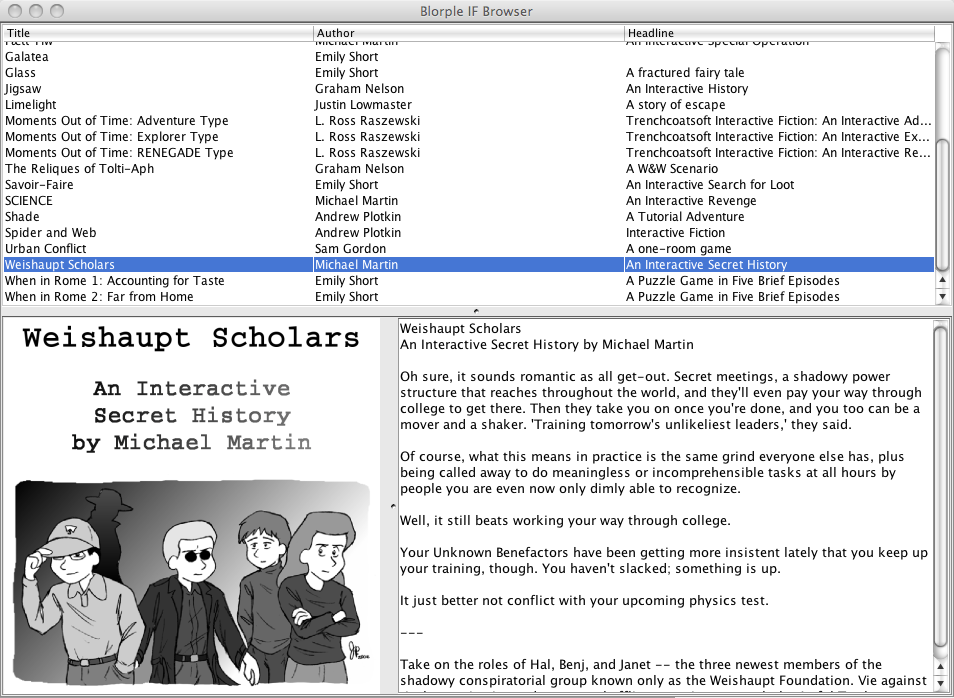Screen dimensions: 954x698
Task: Click the green zoom window button
Action: pos(55,11)
